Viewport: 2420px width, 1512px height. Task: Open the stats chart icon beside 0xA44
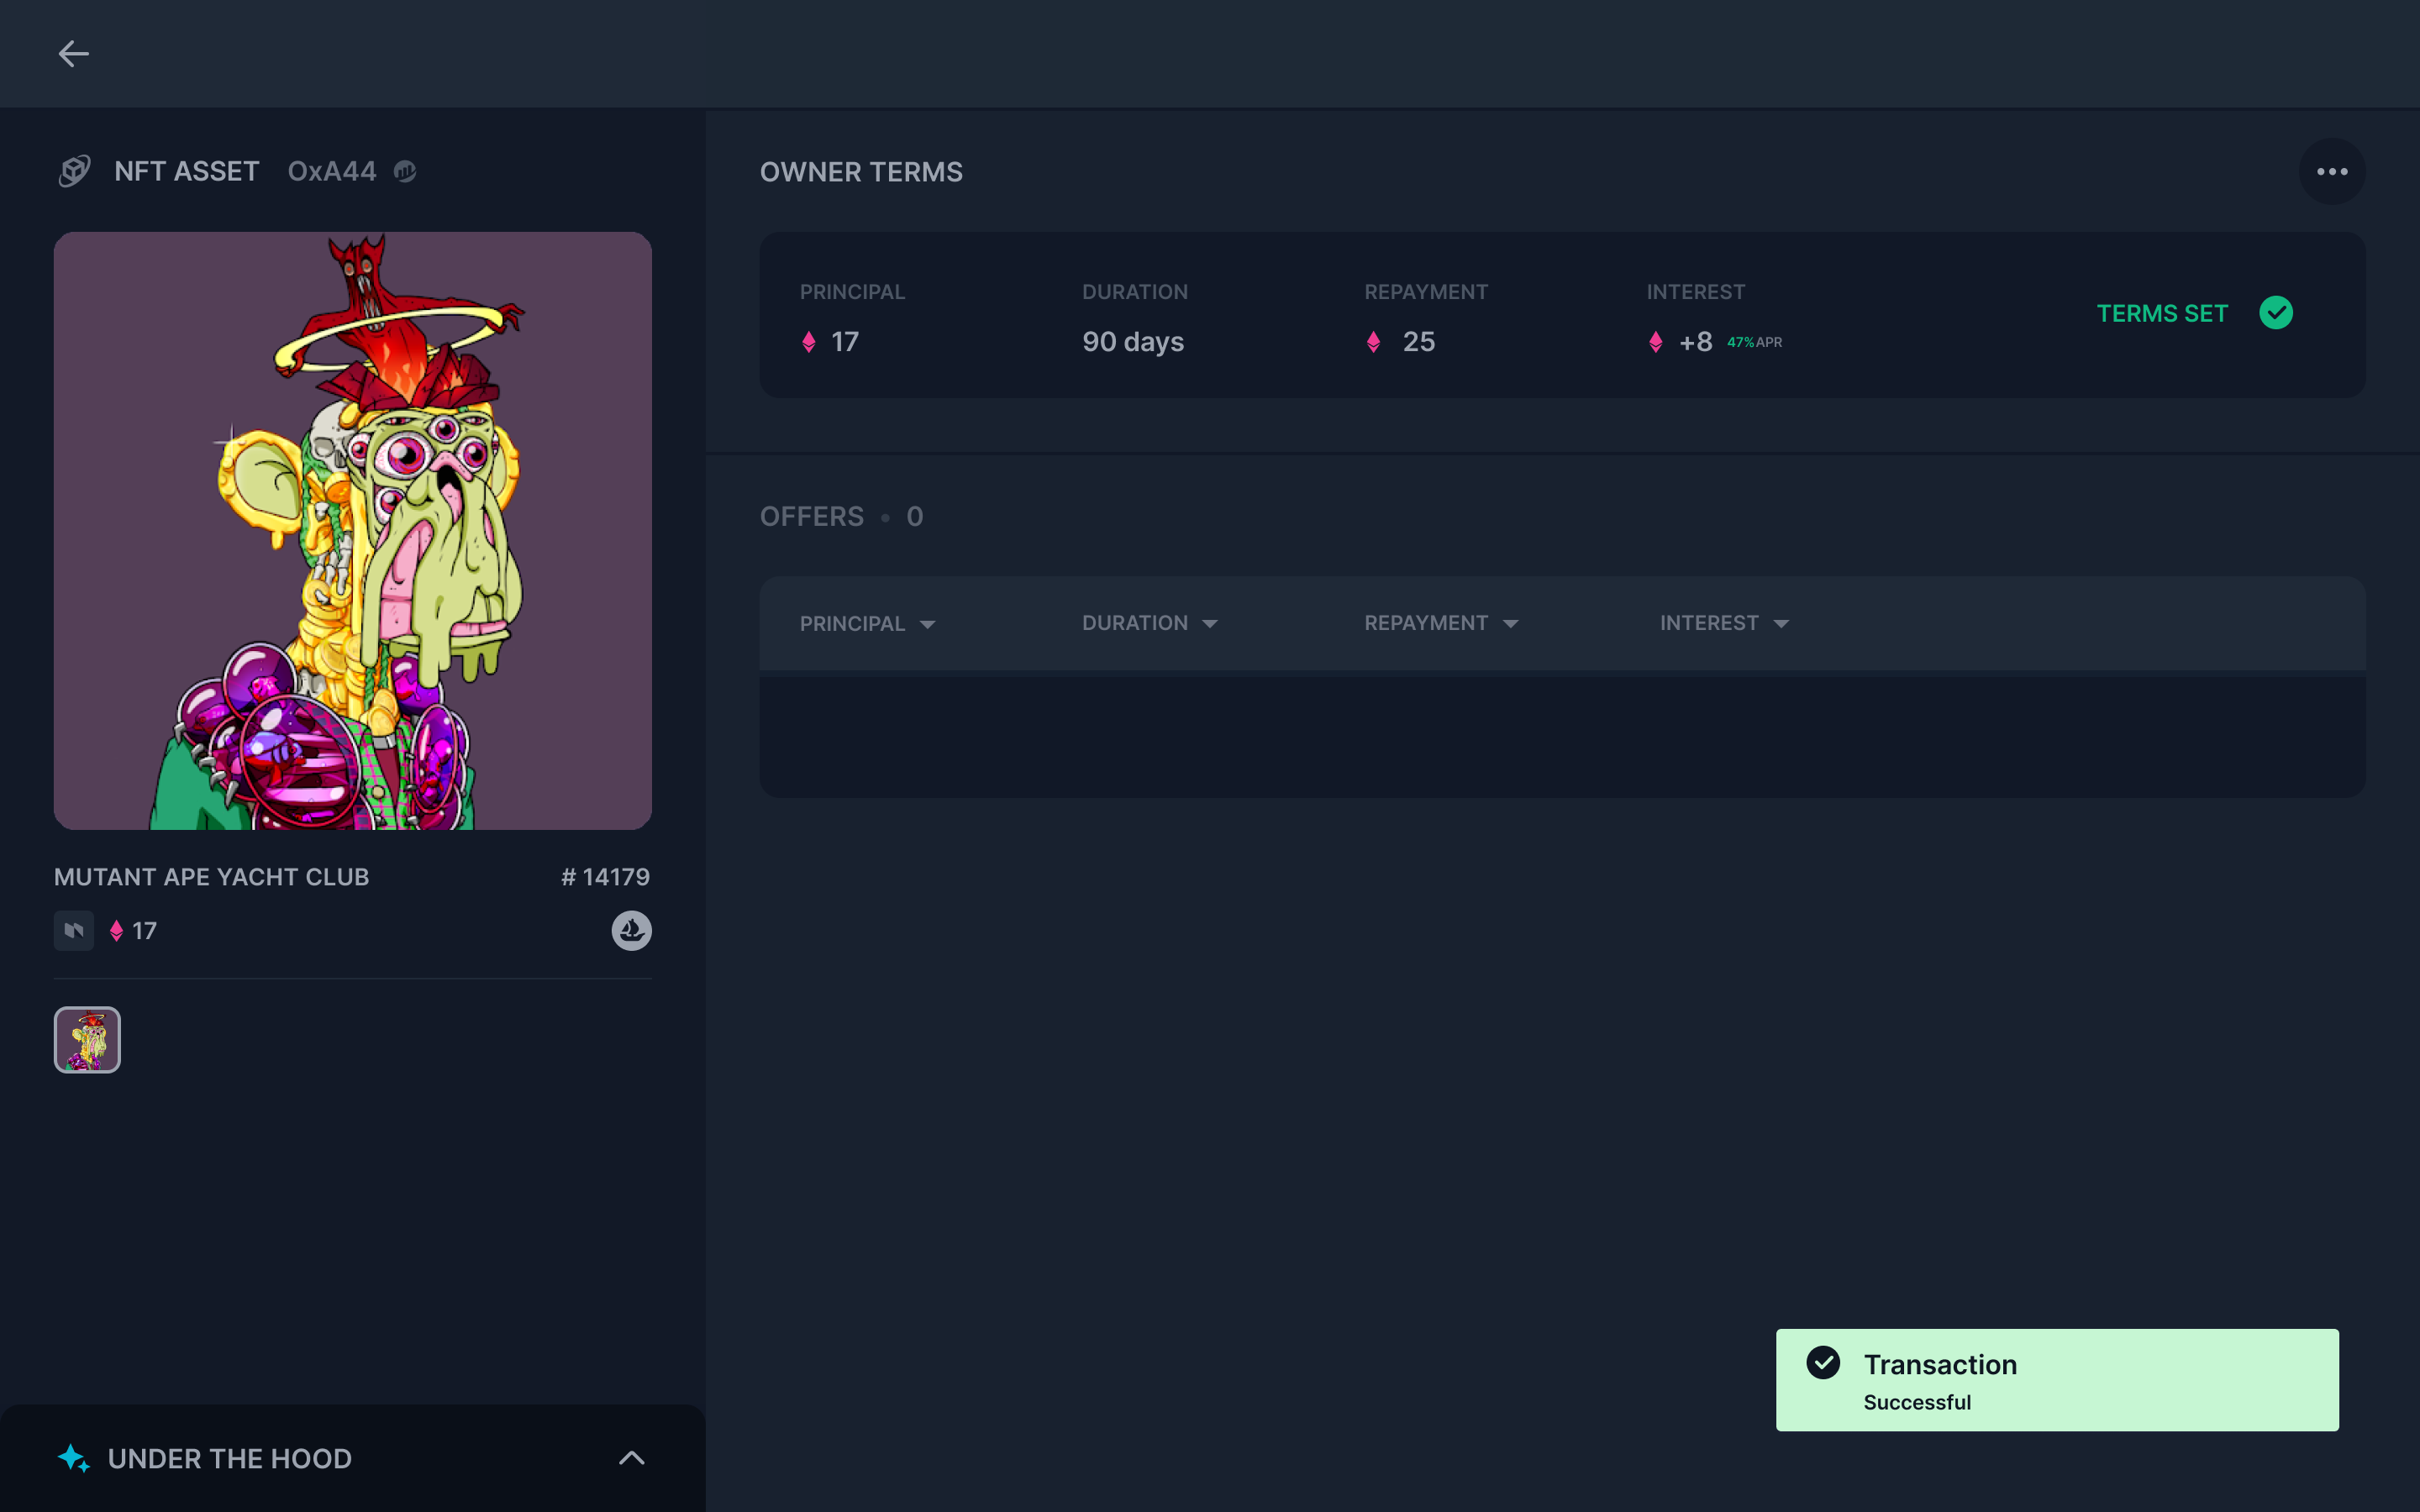point(405,172)
